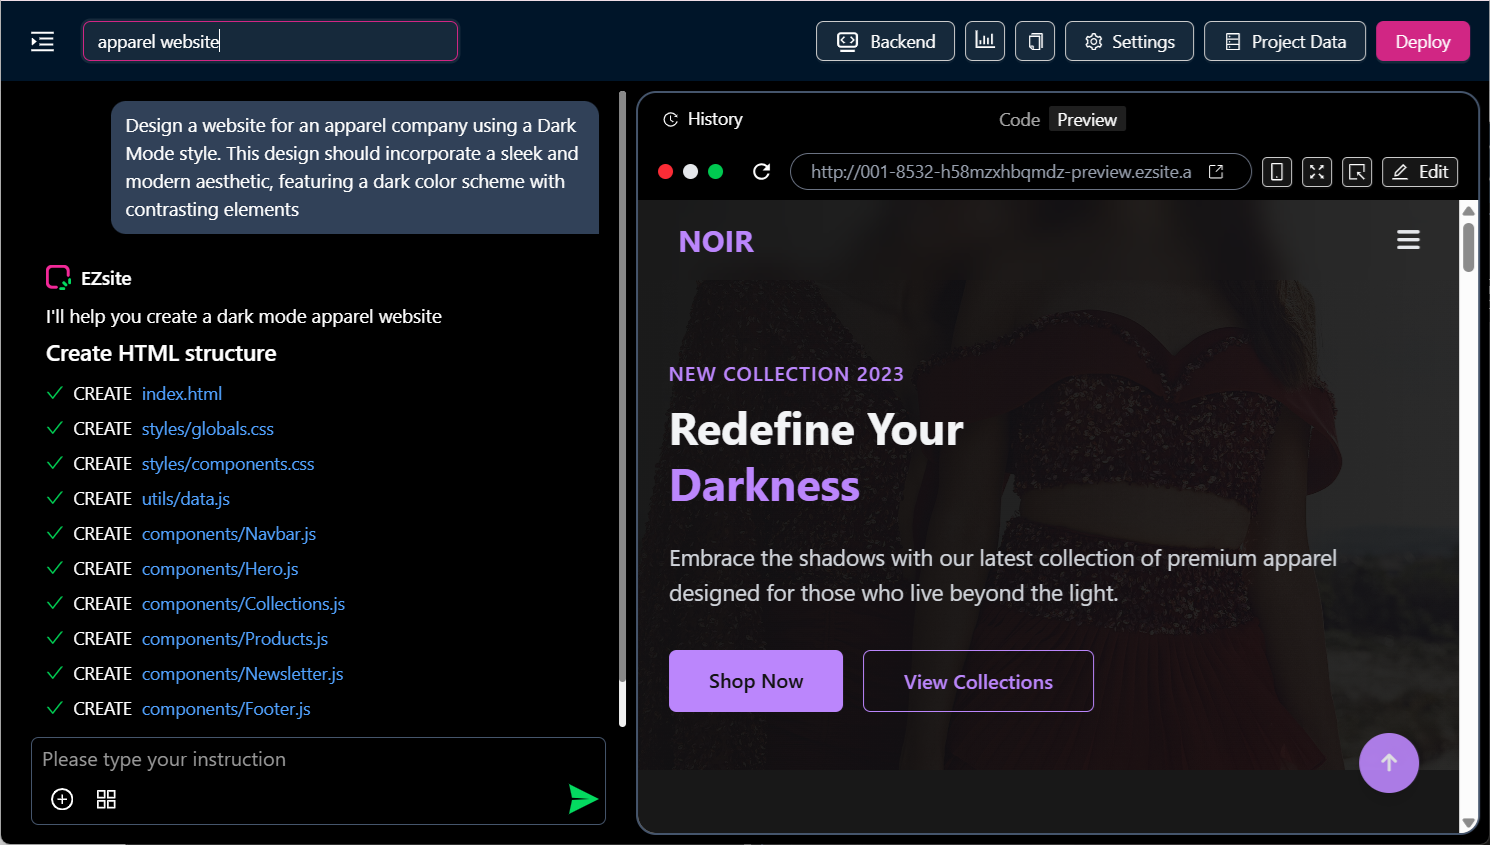Viewport: 1490px width, 845px height.
Task: Click the copy project icon
Action: (x=1035, y=41)
